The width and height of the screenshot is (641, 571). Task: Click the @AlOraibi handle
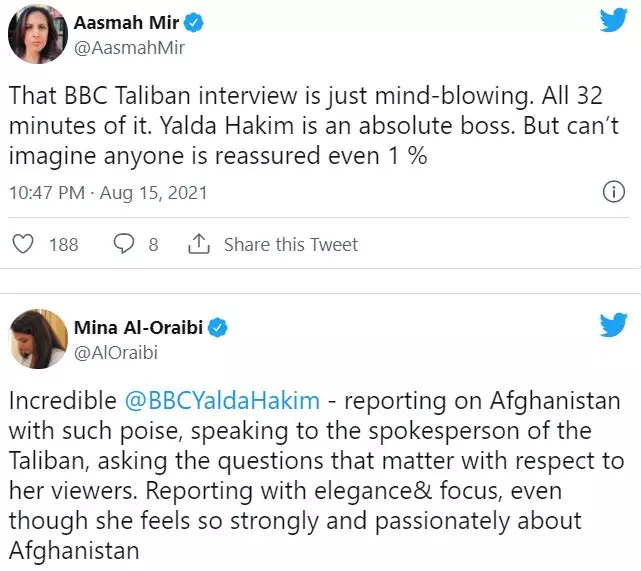coord(116,351)
